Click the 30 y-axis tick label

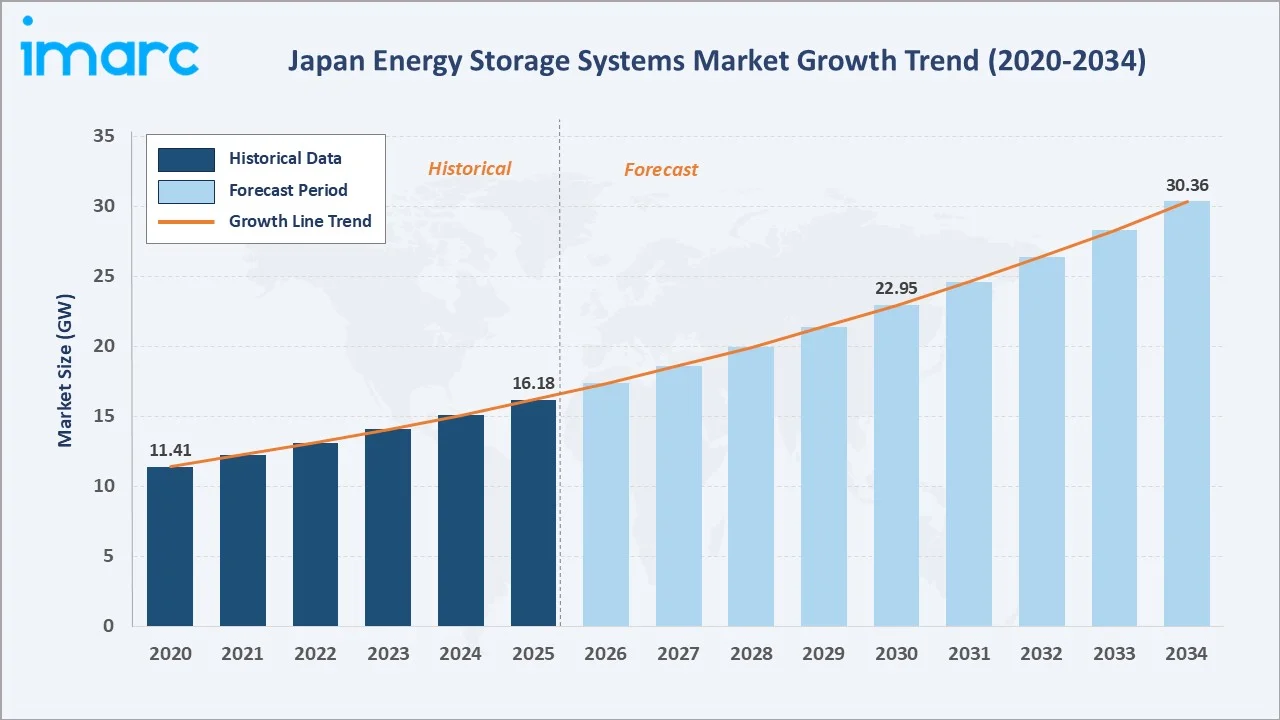tap(105, 206)
